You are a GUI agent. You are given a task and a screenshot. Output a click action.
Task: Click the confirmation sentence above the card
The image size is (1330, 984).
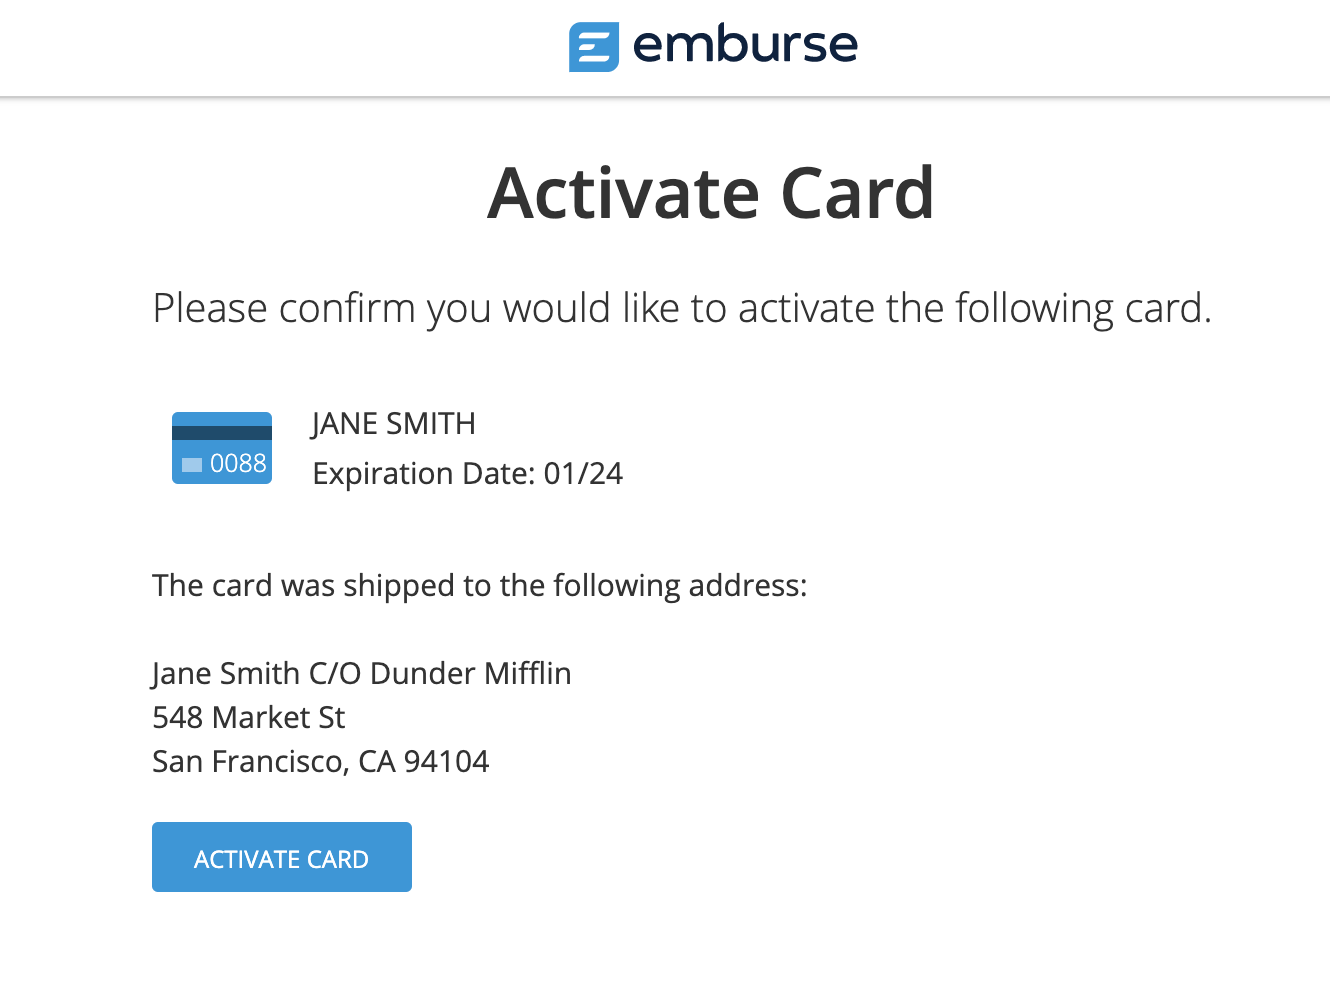pyautogui.click(x=681, y=308)
